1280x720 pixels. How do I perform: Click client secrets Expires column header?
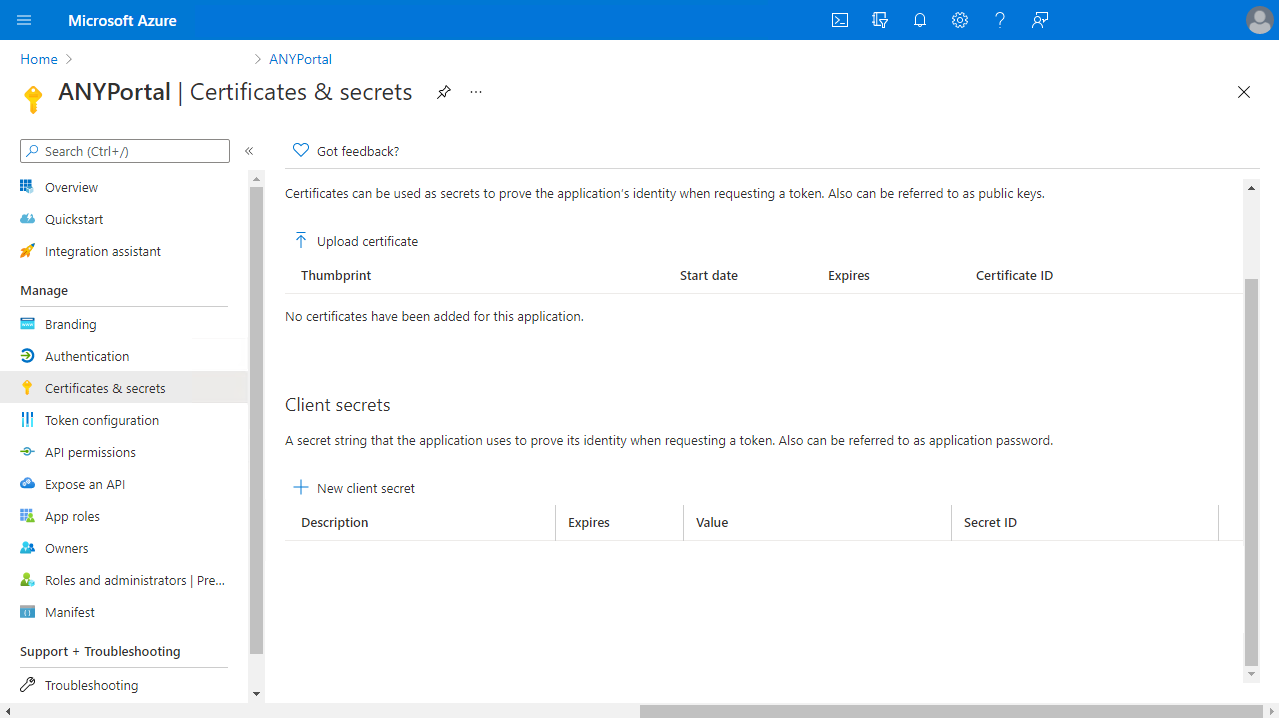click(589, 522)
